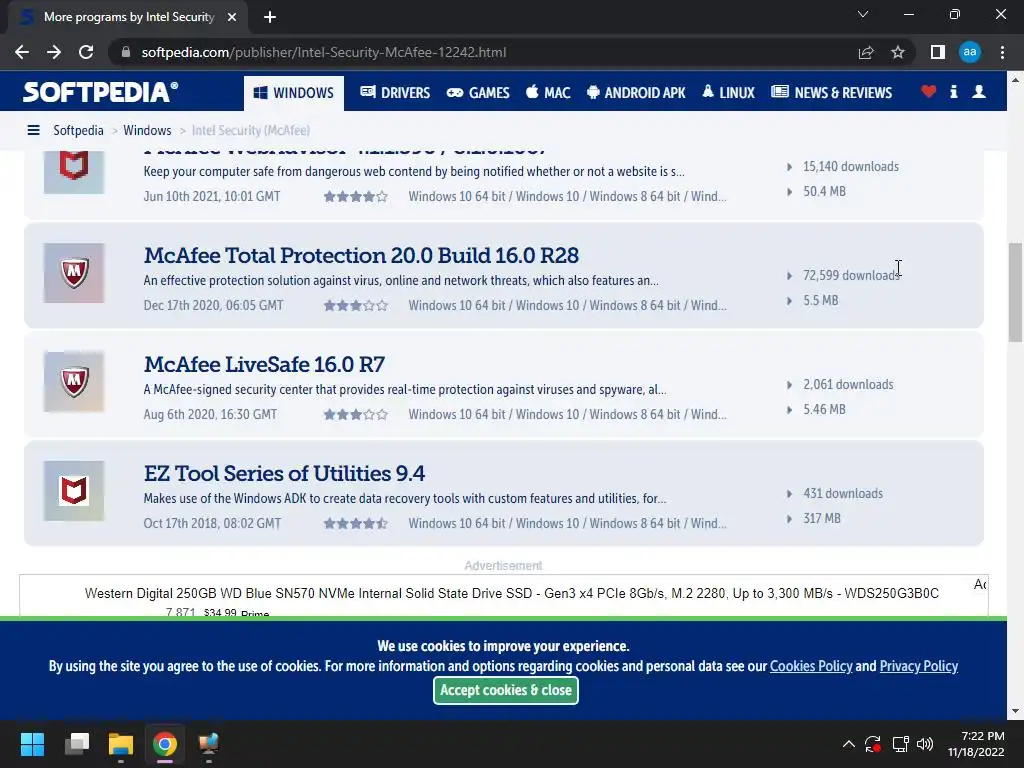The image size is (1024, 768).
Task: Open EZ Tool Series of Utilities 9.4
Action: click(x=284, y=473)
